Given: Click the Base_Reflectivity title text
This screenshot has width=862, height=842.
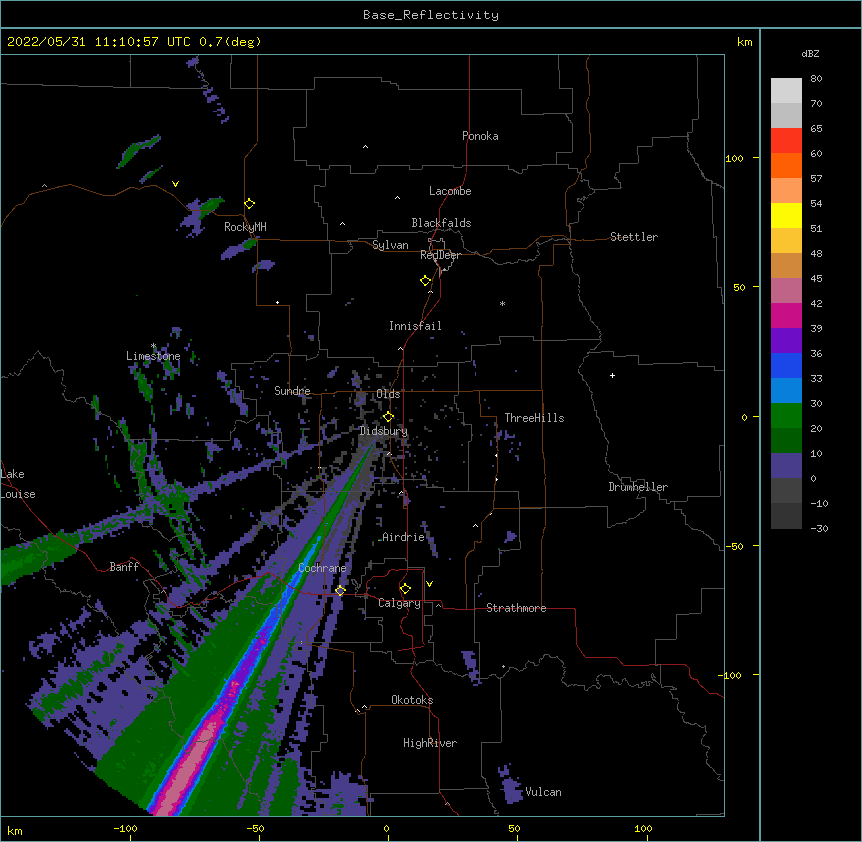Looking at the screenshot, I should [431, 15].
